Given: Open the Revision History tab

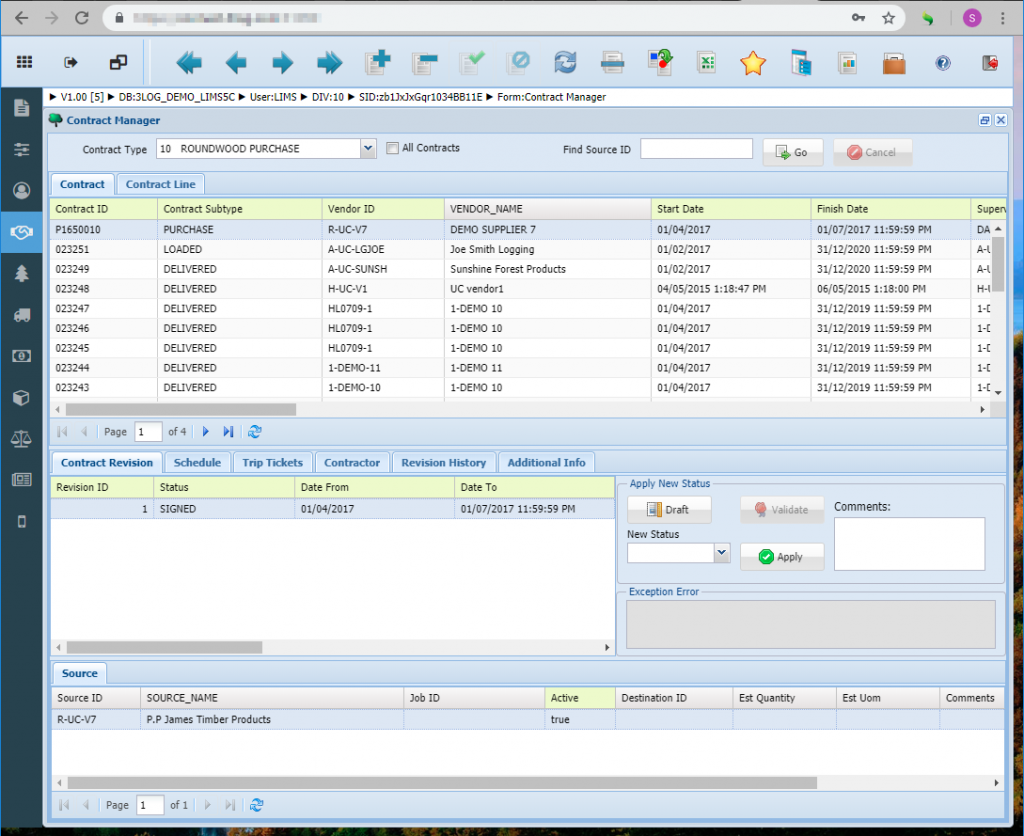Looking at the screenshot, I should (x=444, y=462).
